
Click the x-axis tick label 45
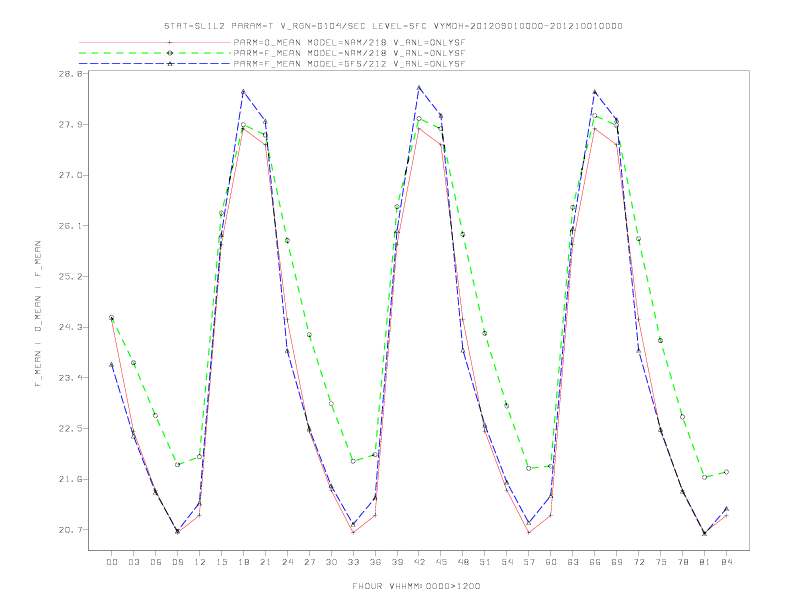[x=441, y=562]
